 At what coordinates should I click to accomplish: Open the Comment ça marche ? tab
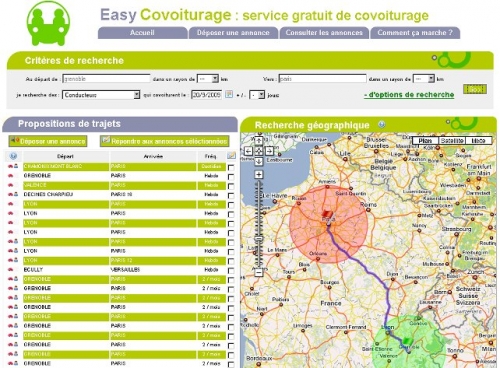tap(415, 33)
